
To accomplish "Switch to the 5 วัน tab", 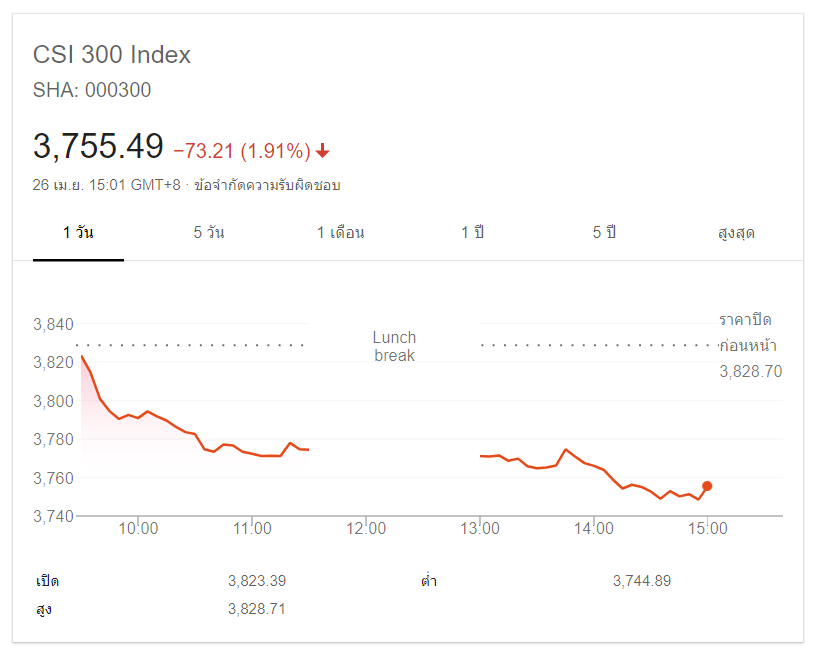I will pos(209,233).
